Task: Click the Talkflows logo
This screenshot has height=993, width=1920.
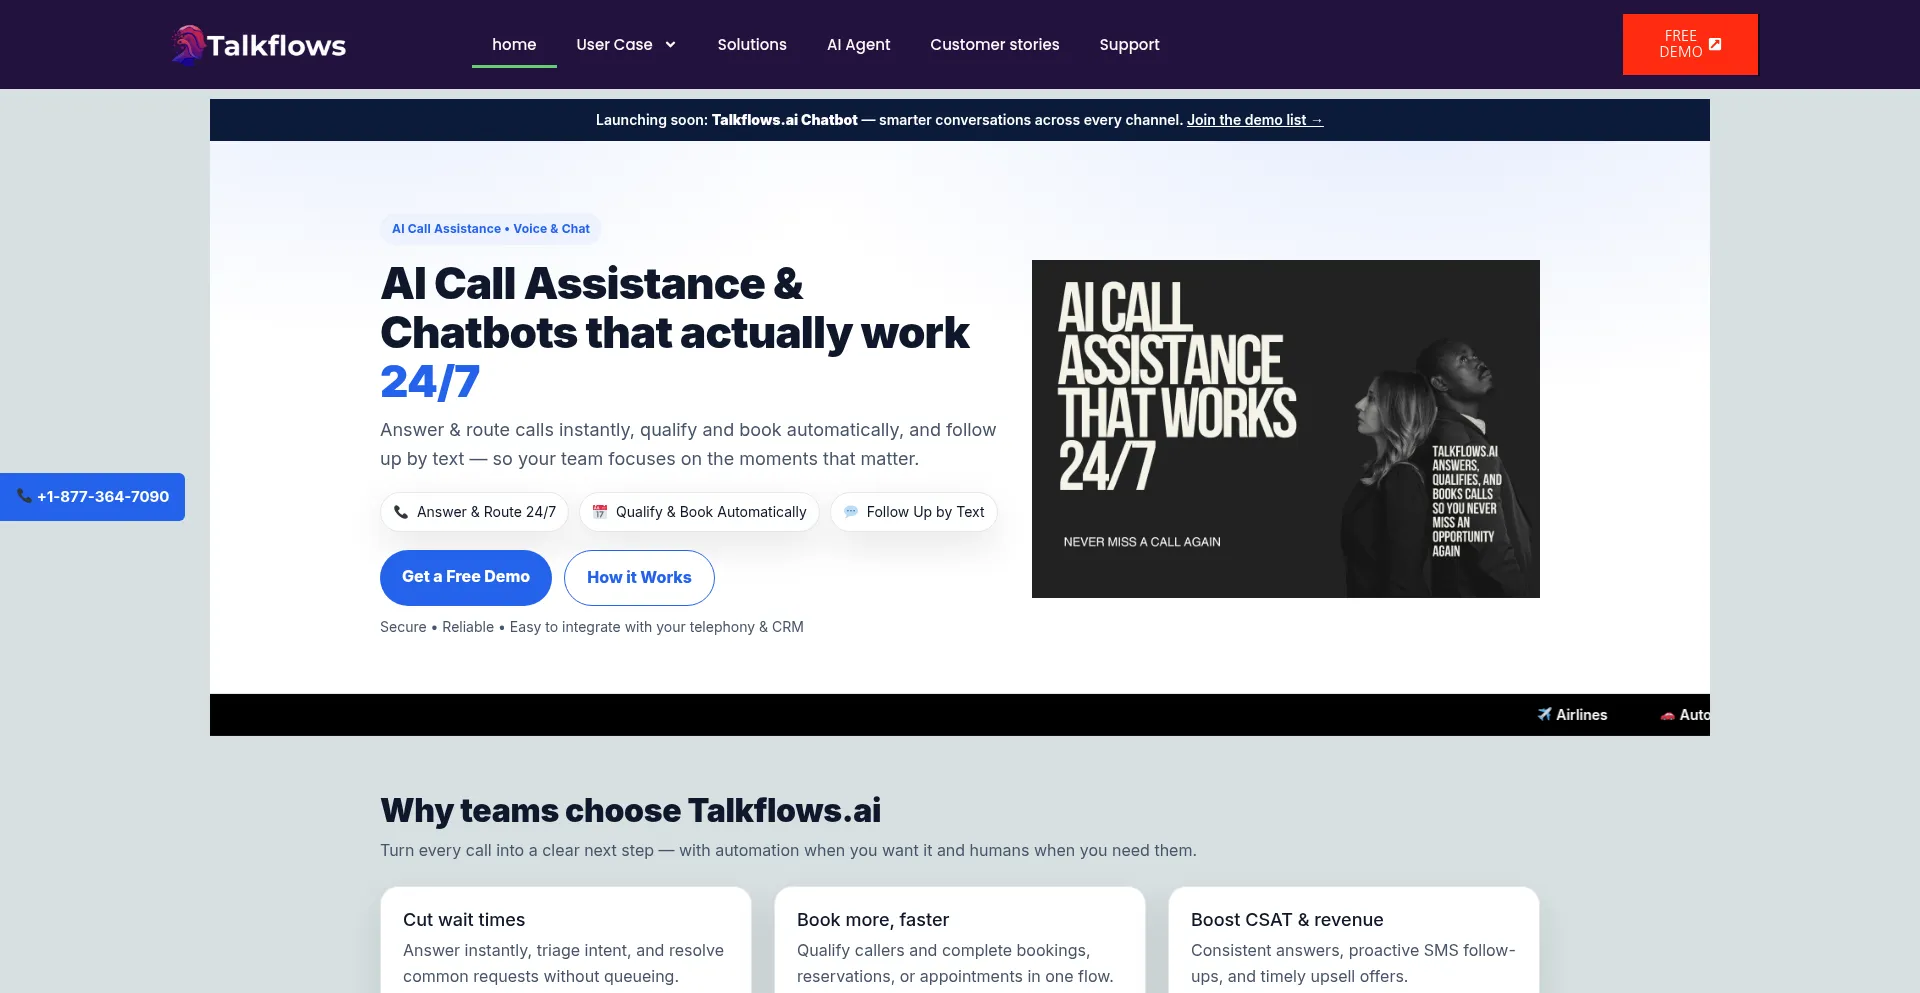Action: click(x=258, y=45)
